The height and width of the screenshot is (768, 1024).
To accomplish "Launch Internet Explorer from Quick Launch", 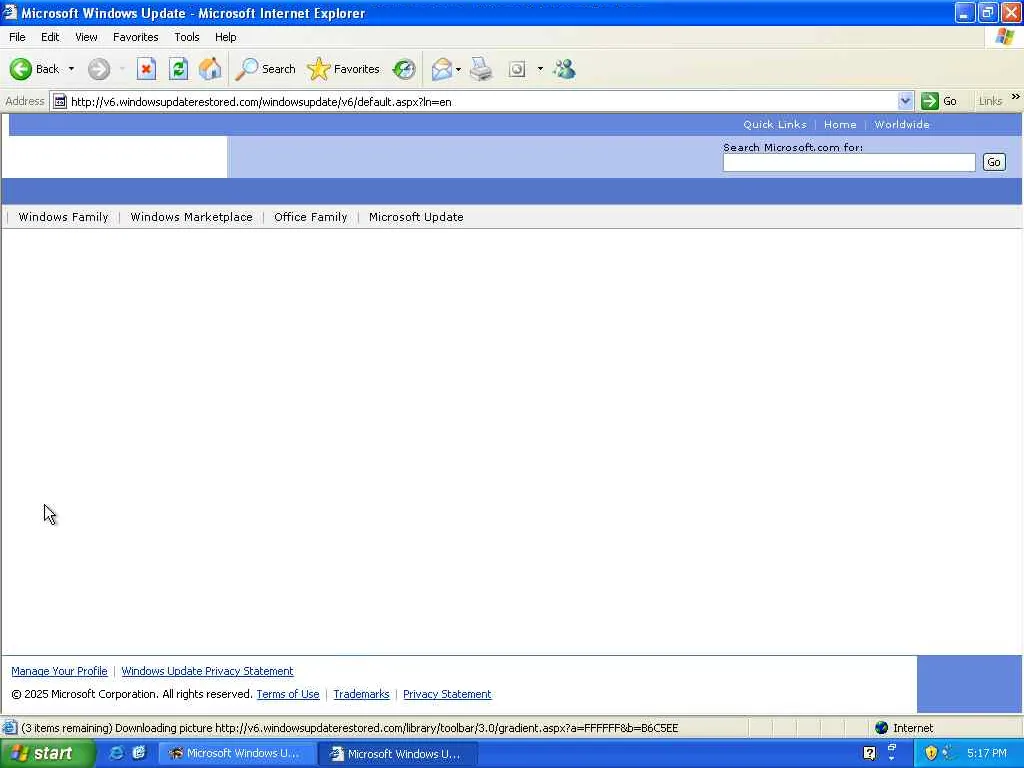I will point(116,753).
